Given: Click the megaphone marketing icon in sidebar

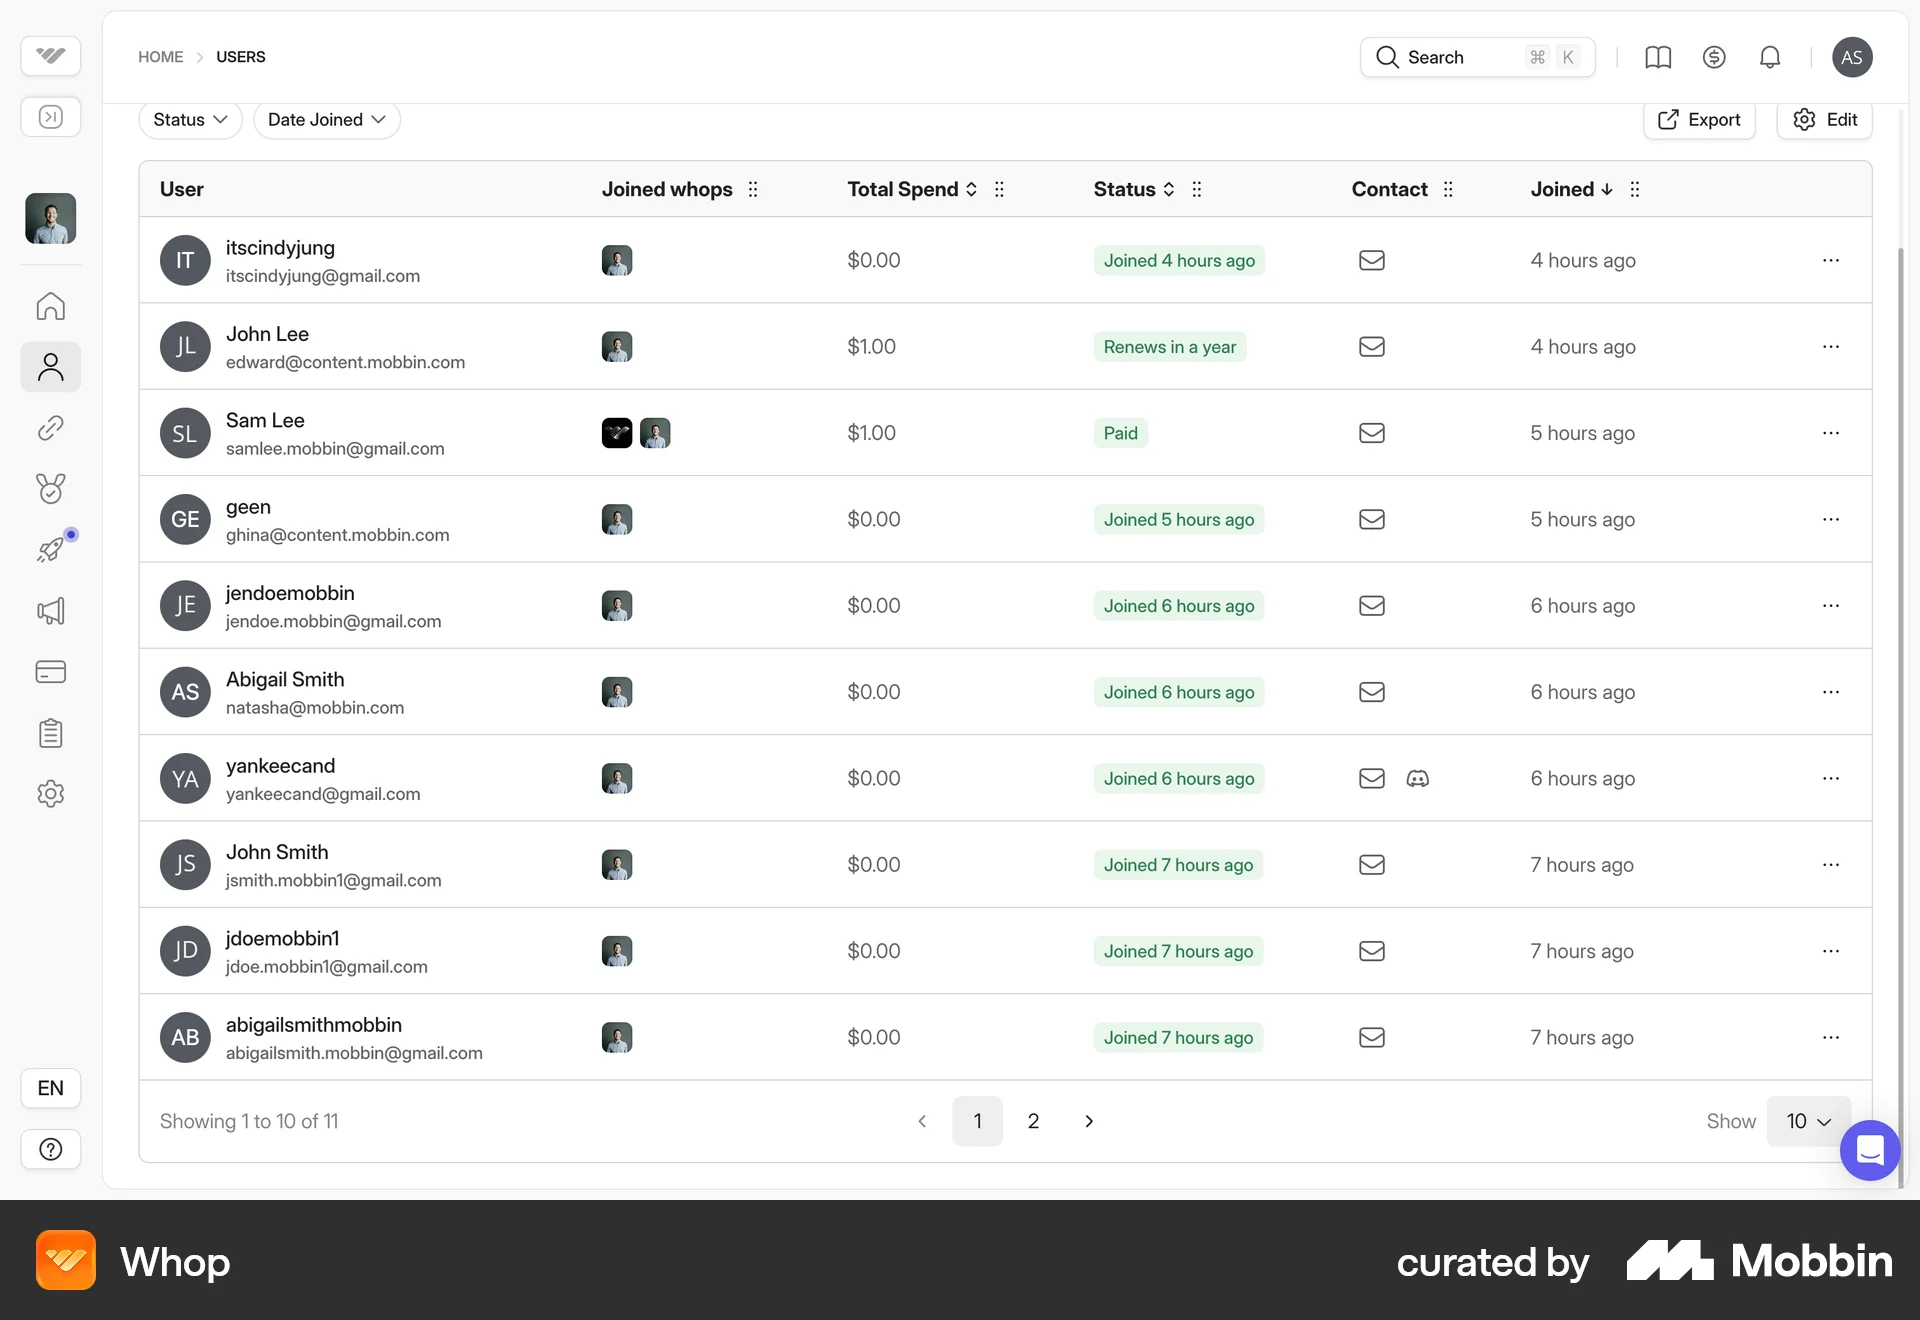Looking at the screenshot, I should coord(50,611).
